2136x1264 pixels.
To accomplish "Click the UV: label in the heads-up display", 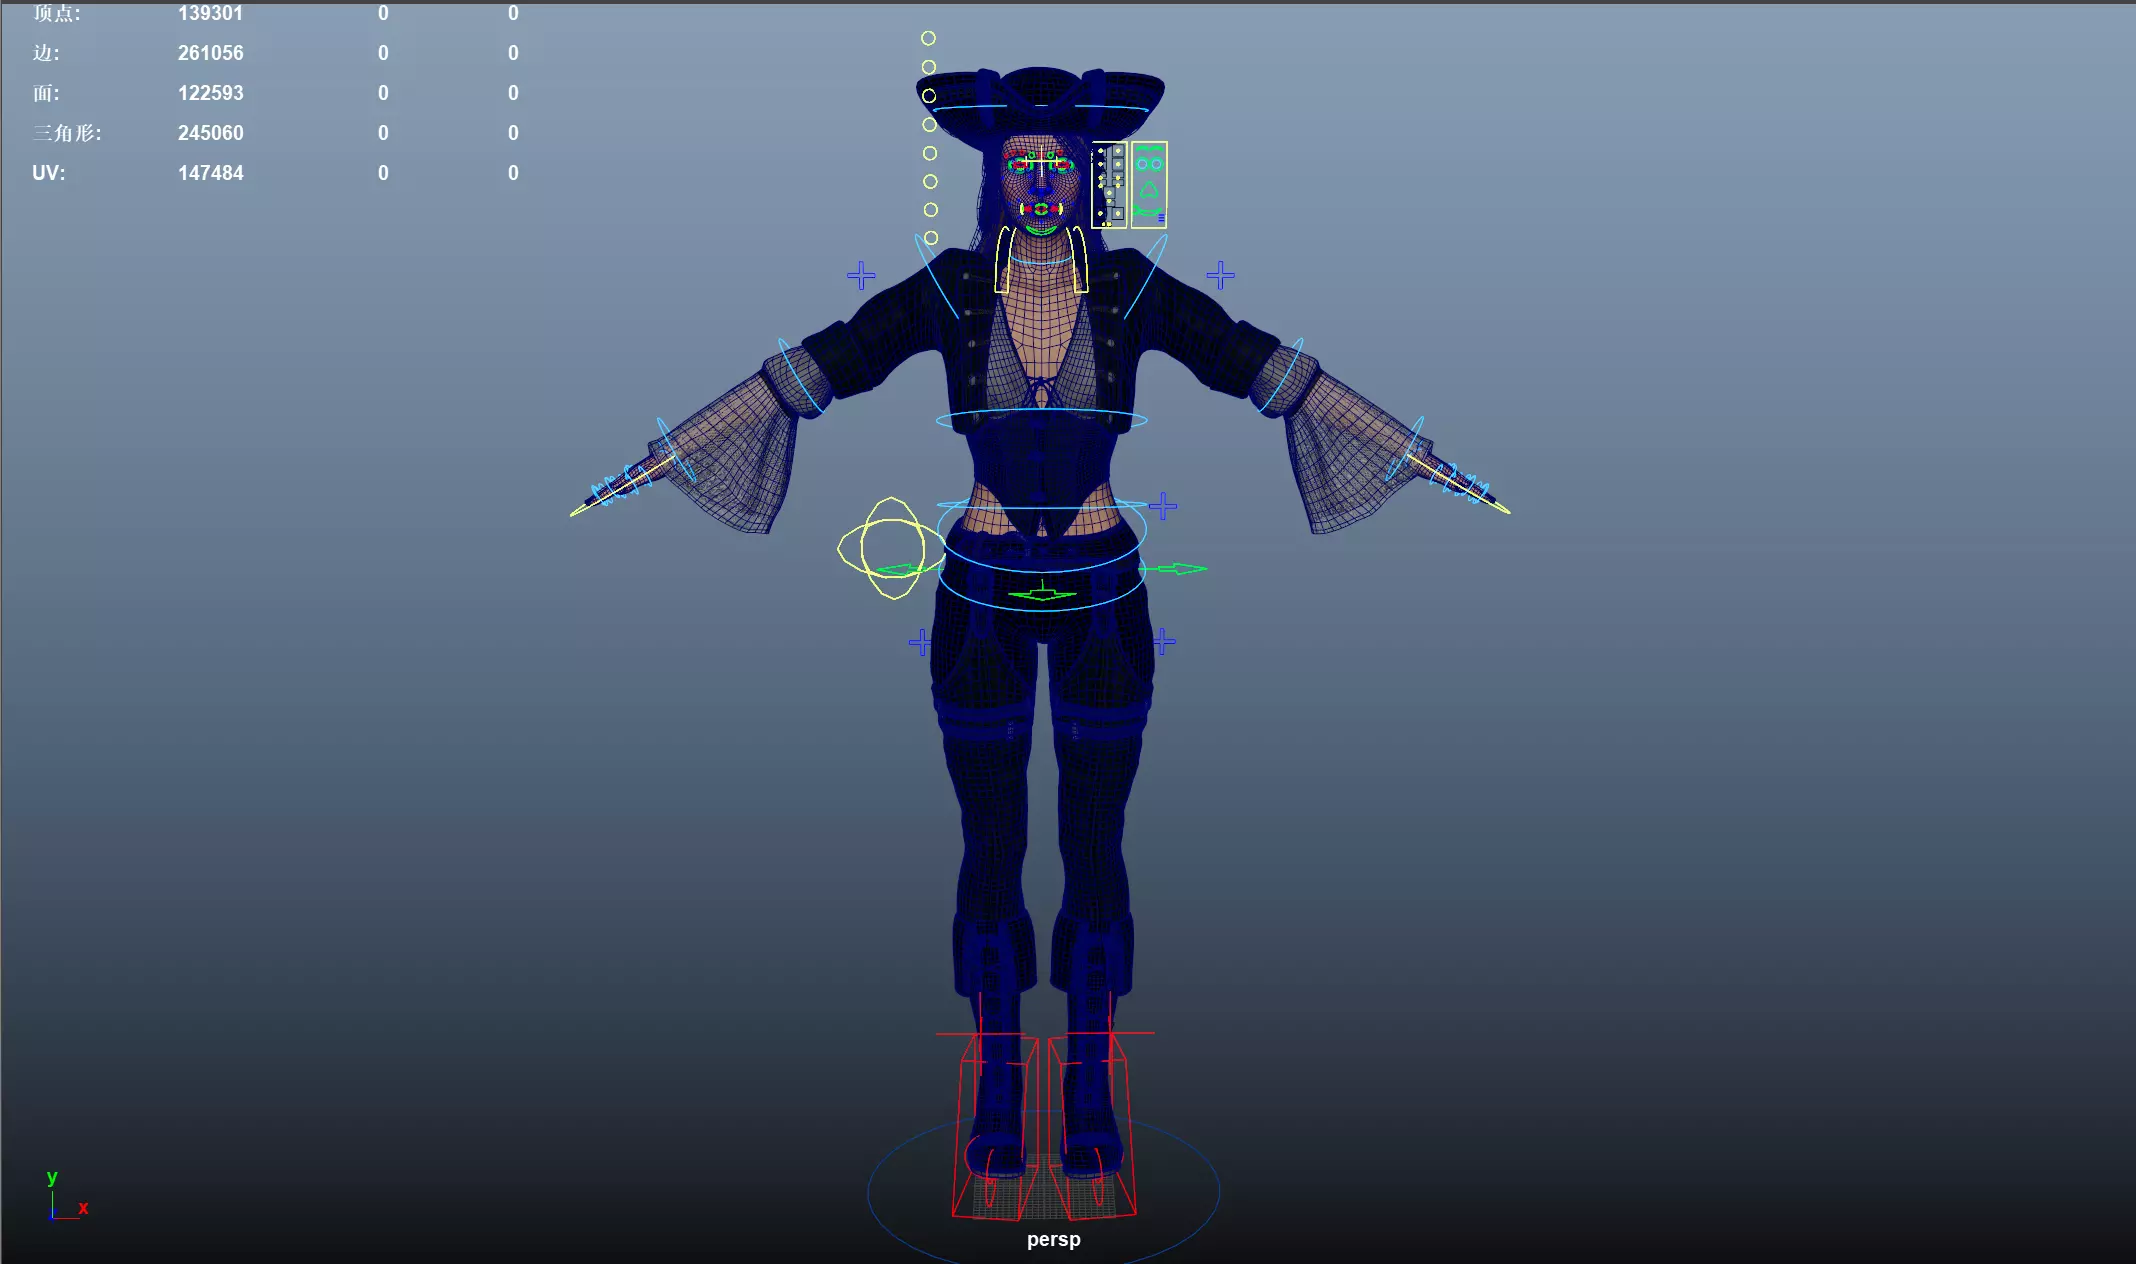I will [48, 173].
